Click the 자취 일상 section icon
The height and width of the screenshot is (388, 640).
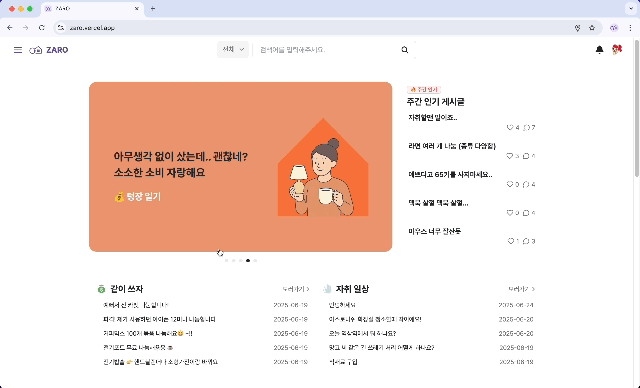pyautogui.click(x=327, y=289)
